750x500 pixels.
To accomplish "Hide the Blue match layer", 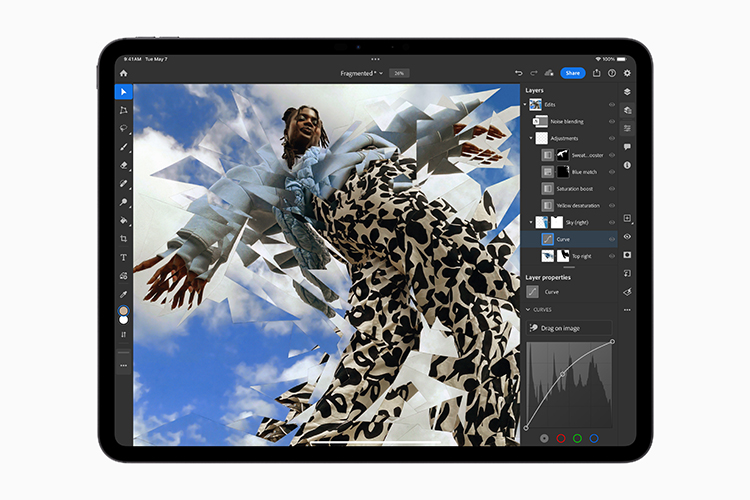I will 612,171.
